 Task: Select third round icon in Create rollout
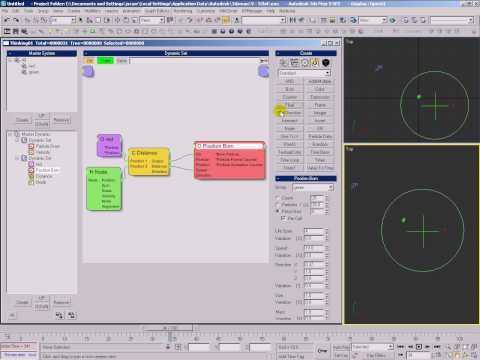point(305,63)
